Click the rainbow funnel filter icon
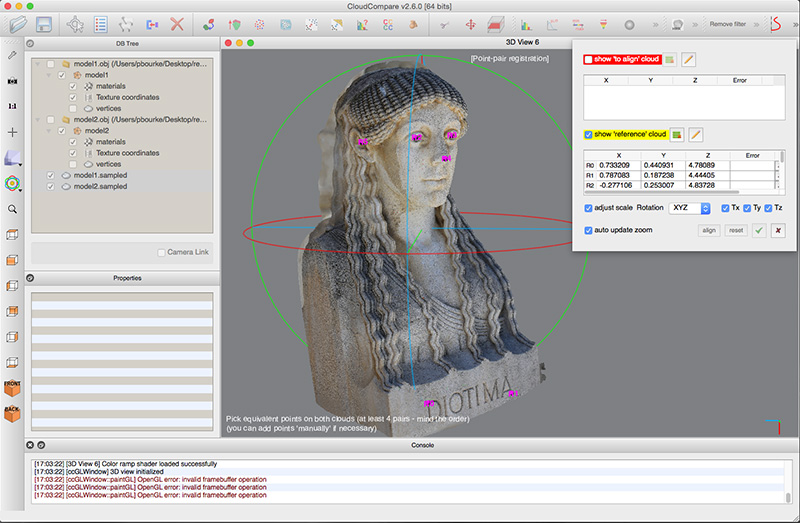 click(x=603, y=24)
